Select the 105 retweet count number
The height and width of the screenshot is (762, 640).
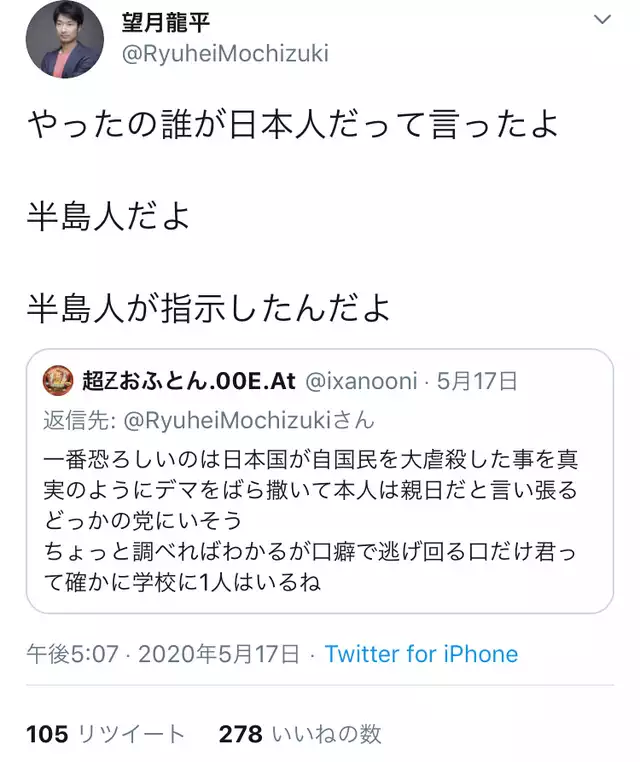coord(47,734)
